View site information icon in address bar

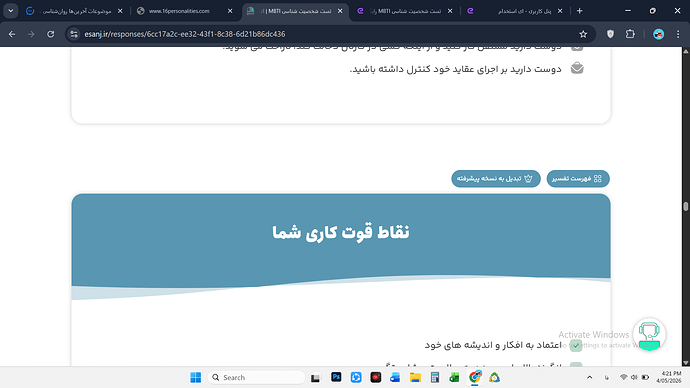74,34
